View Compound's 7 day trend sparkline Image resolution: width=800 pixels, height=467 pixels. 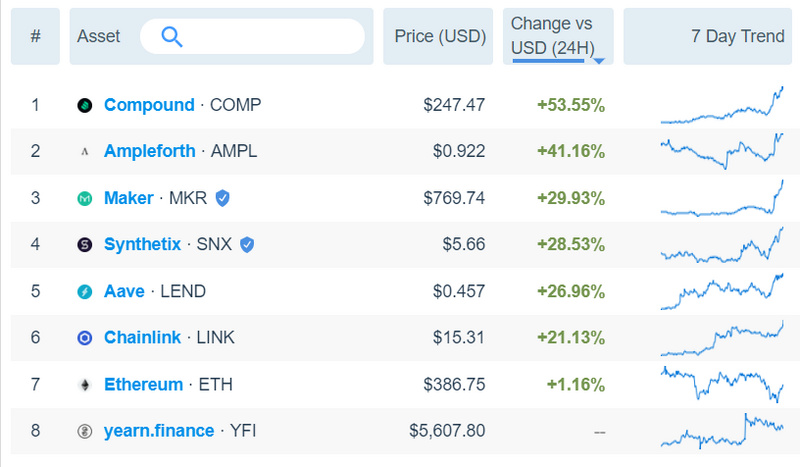(x=722, y=105)
